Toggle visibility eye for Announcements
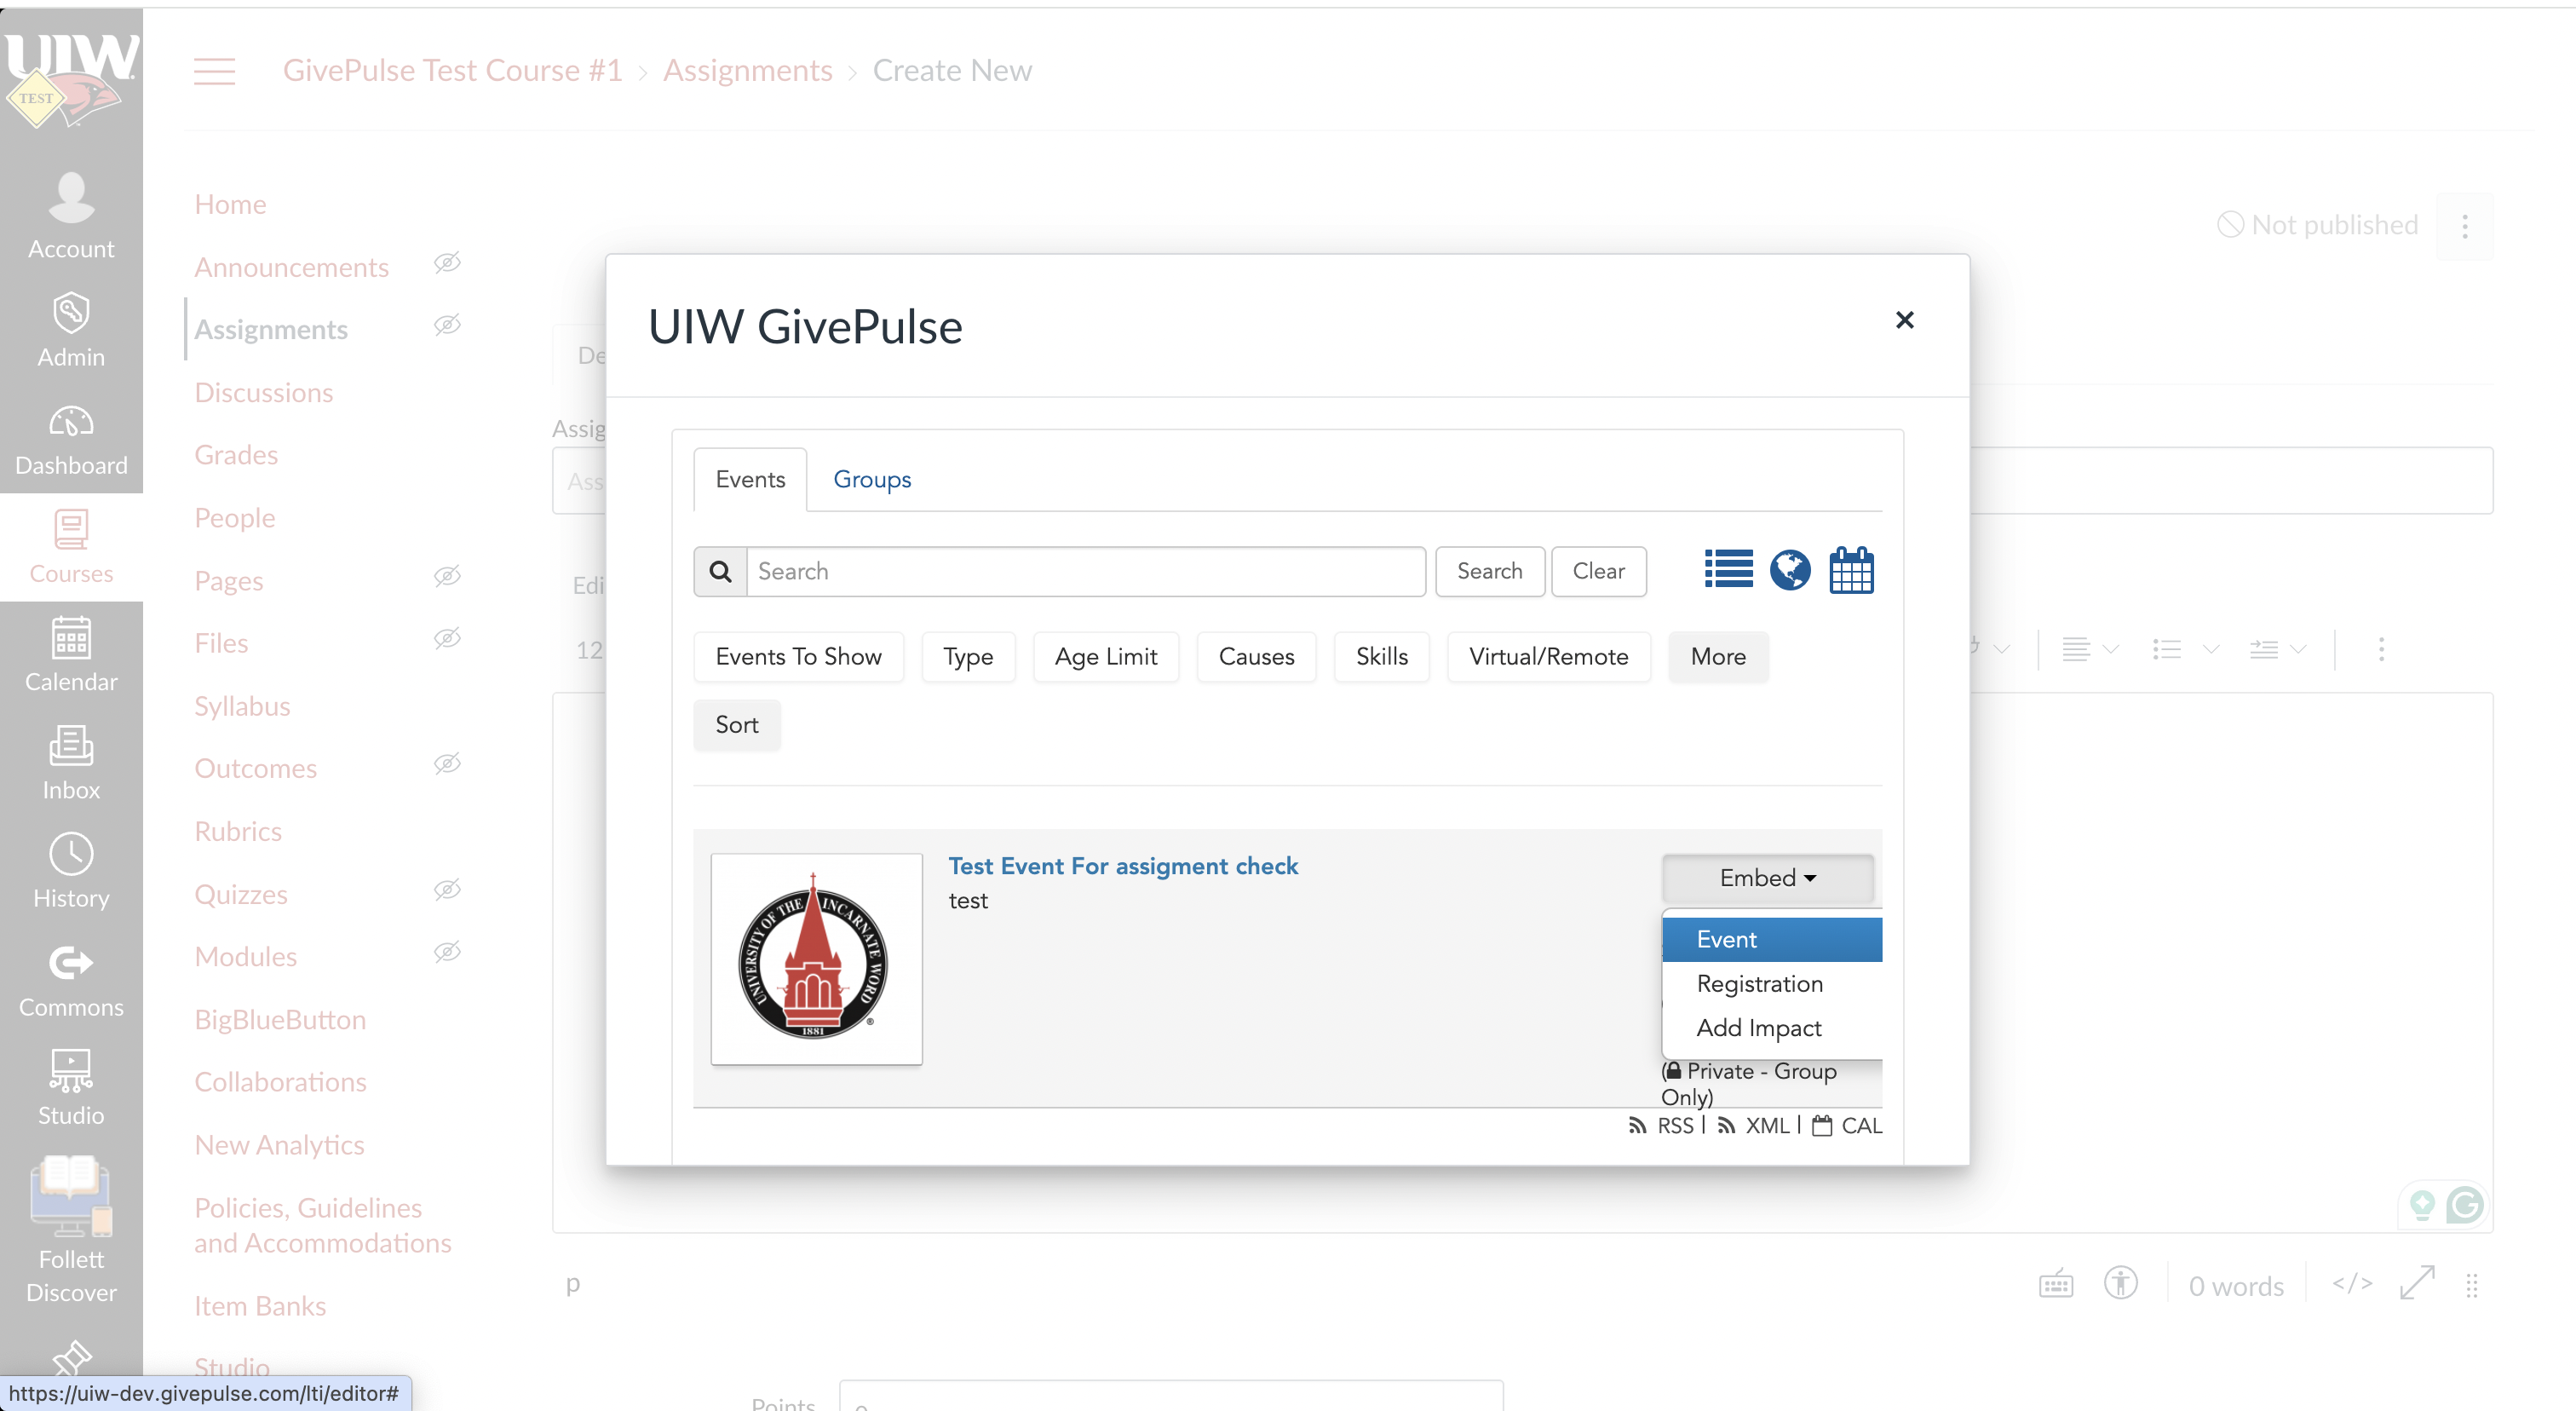2576x1411 pixels. pyautogui.click(x=447, y=262)
